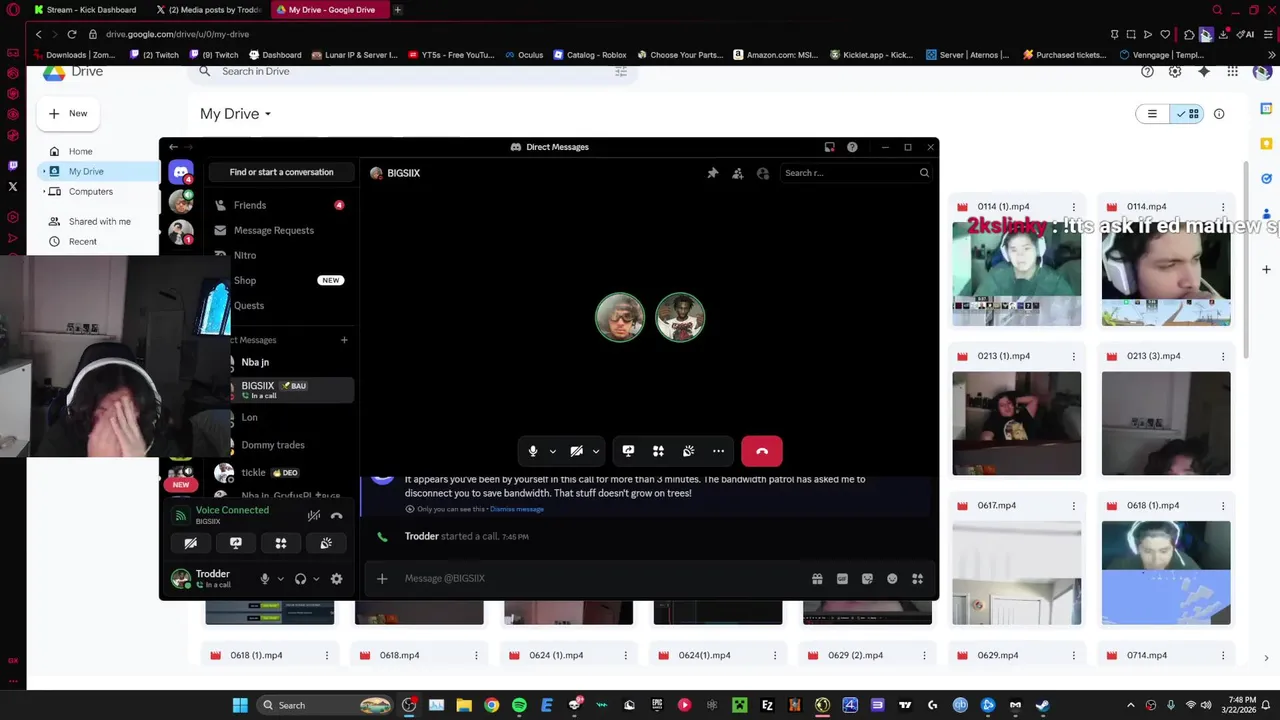
Task: Open the apps launcher in the message bar
Action: tap(917, 578)
